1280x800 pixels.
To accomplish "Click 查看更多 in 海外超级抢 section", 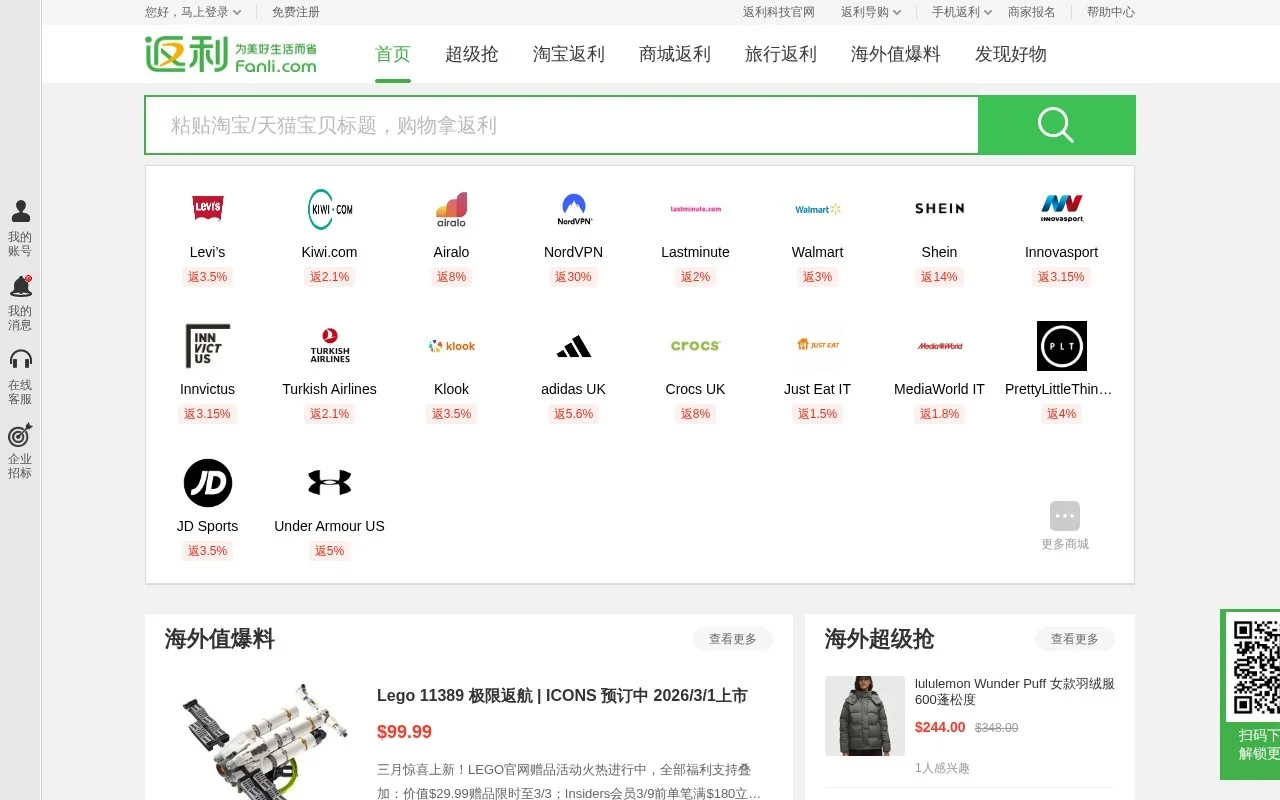I will click(1075, 639).
